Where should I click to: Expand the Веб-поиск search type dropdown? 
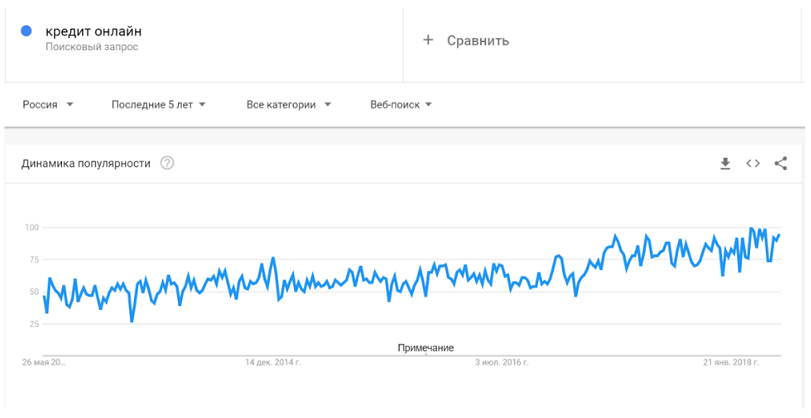[401, 104]
